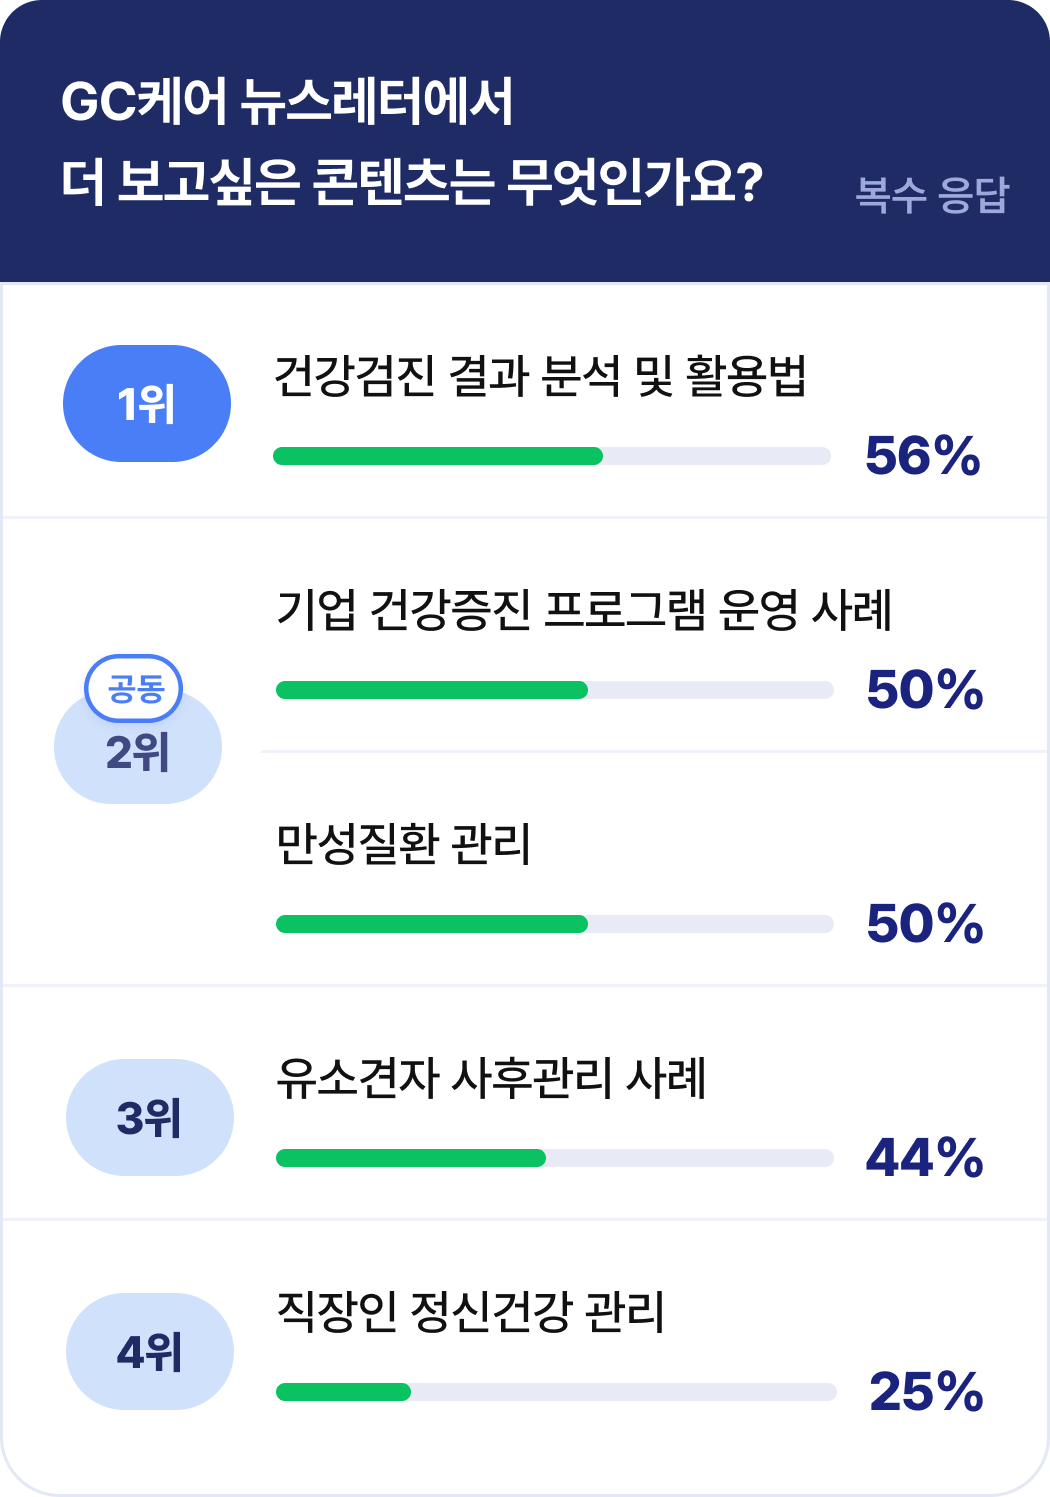Click the 56% progress bar

pos(552,456)
